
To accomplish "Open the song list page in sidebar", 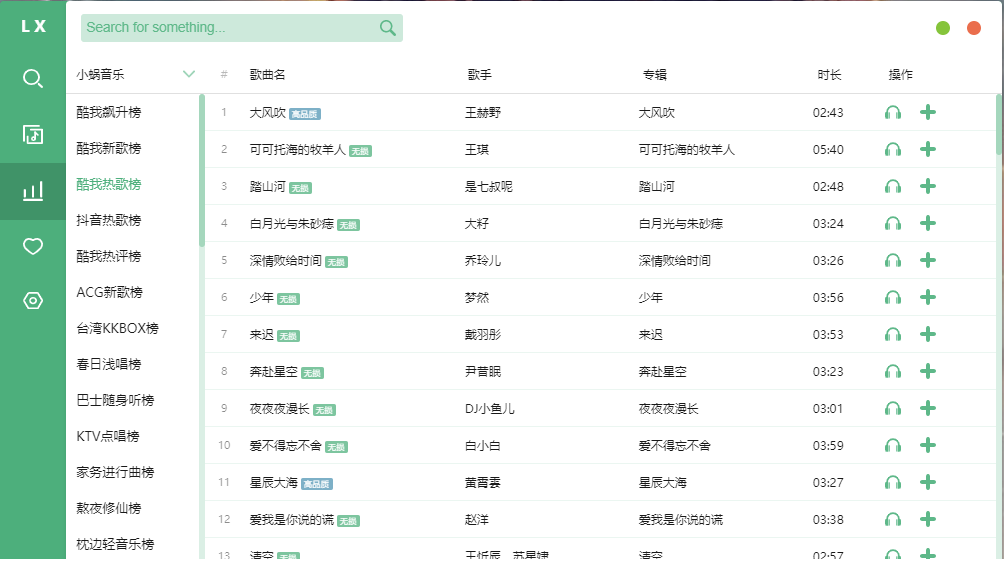I will tap(31, 133).
